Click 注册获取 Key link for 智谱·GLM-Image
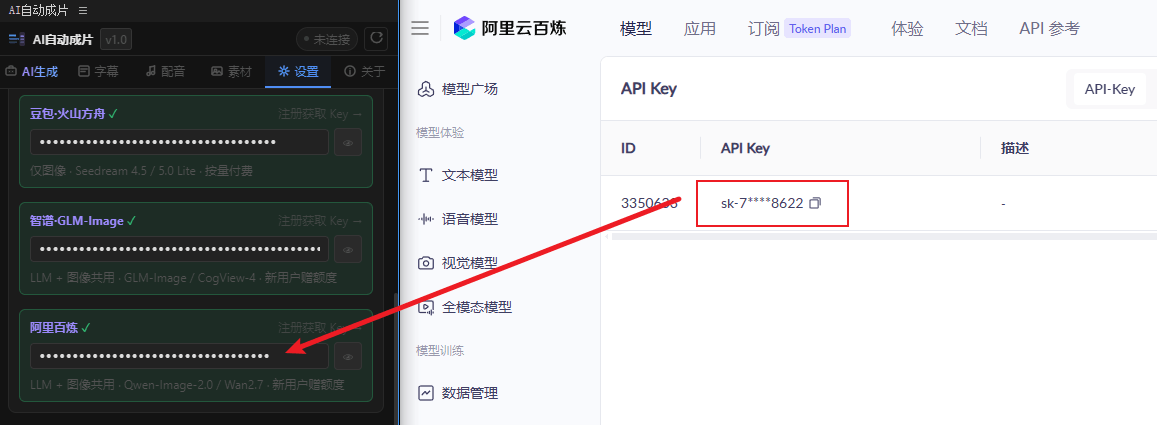Viewport: 1157px width, 425px height. 320,221
